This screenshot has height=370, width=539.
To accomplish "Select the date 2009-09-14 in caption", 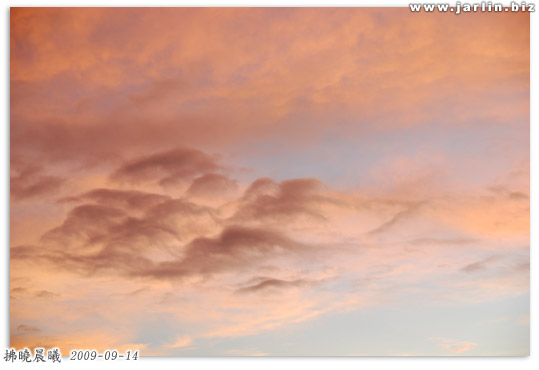I will (104, 356).
